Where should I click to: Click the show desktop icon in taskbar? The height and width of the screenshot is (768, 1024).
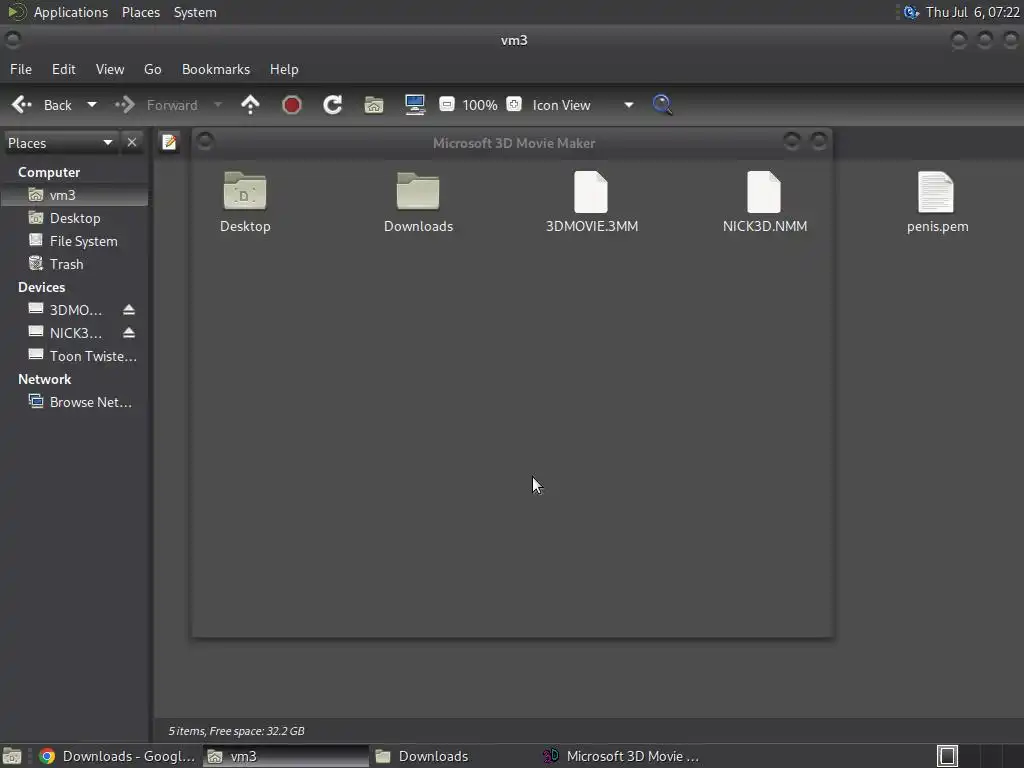[12, 756]
